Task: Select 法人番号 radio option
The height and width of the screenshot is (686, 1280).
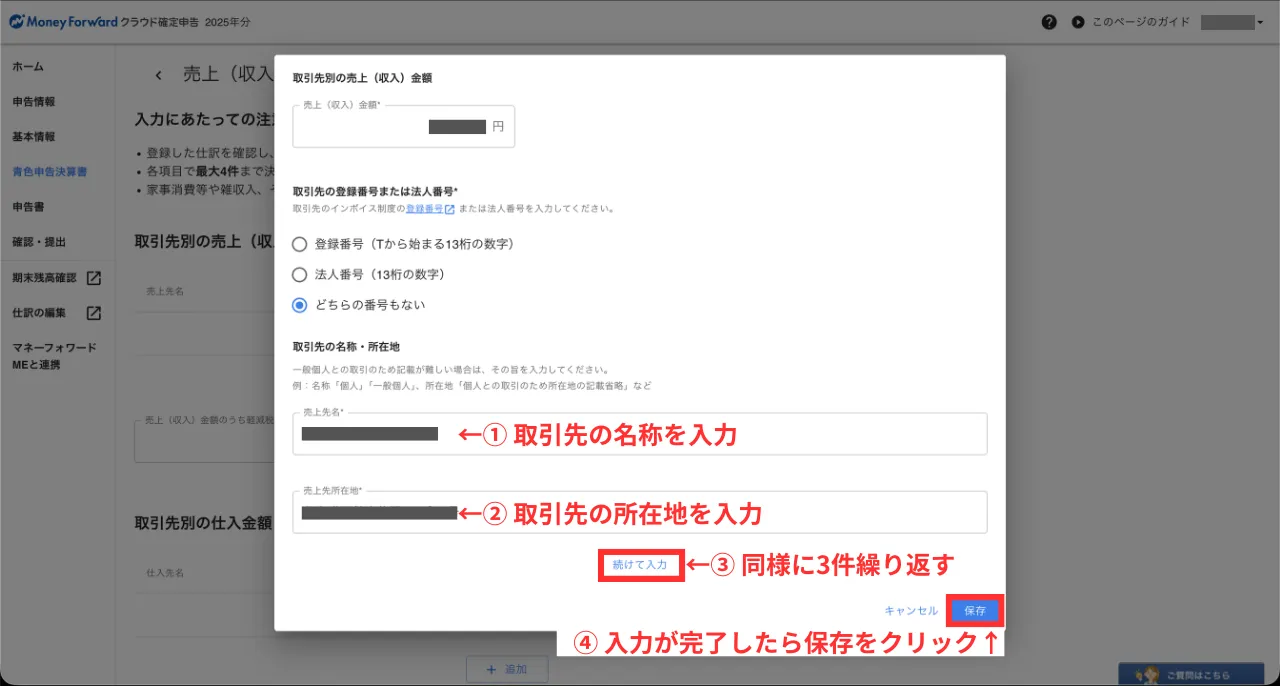Action: (299, 274)
